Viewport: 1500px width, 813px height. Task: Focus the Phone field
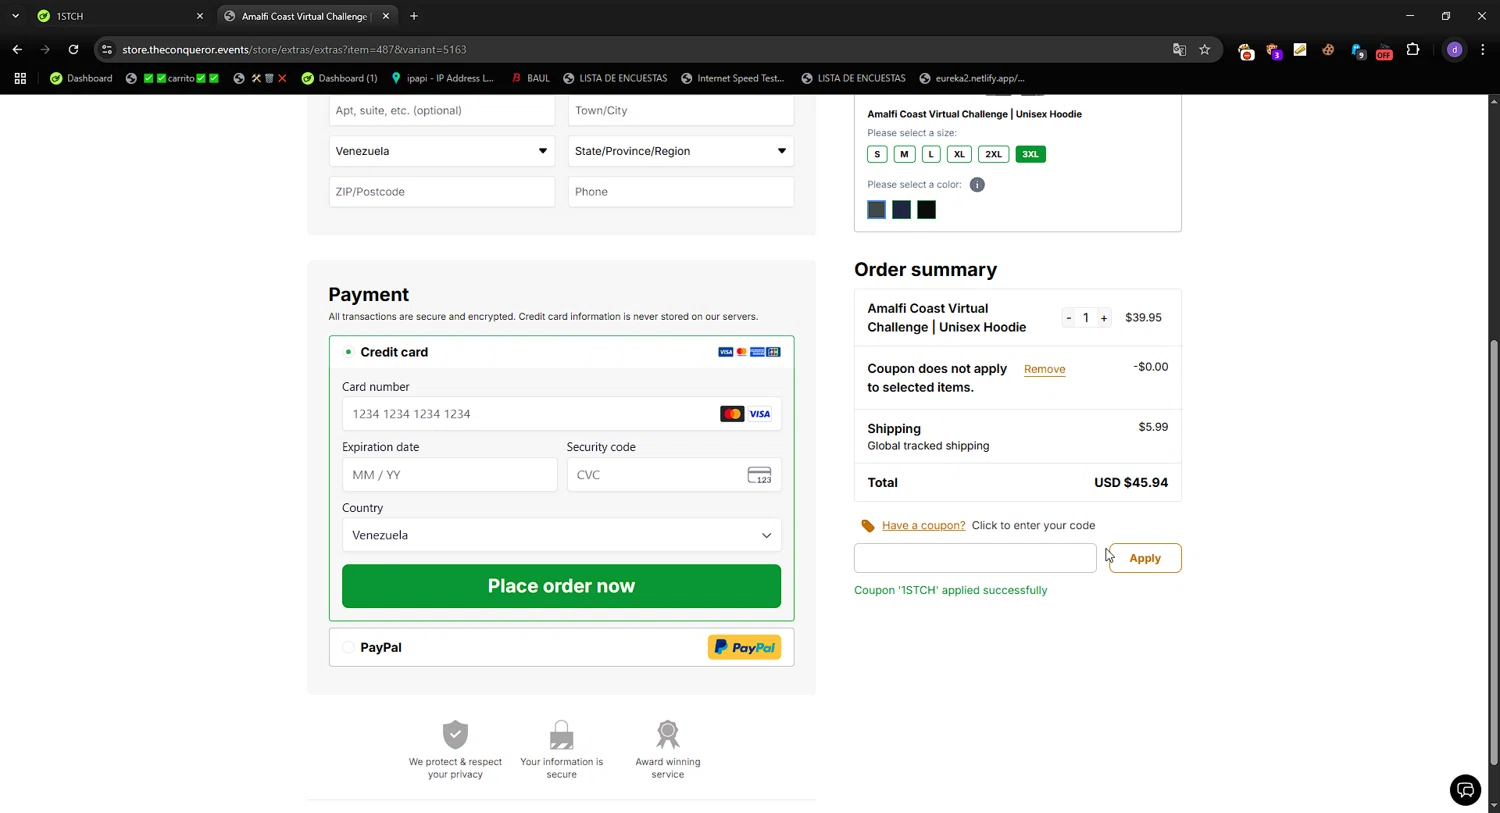click(x=681, y=192)
